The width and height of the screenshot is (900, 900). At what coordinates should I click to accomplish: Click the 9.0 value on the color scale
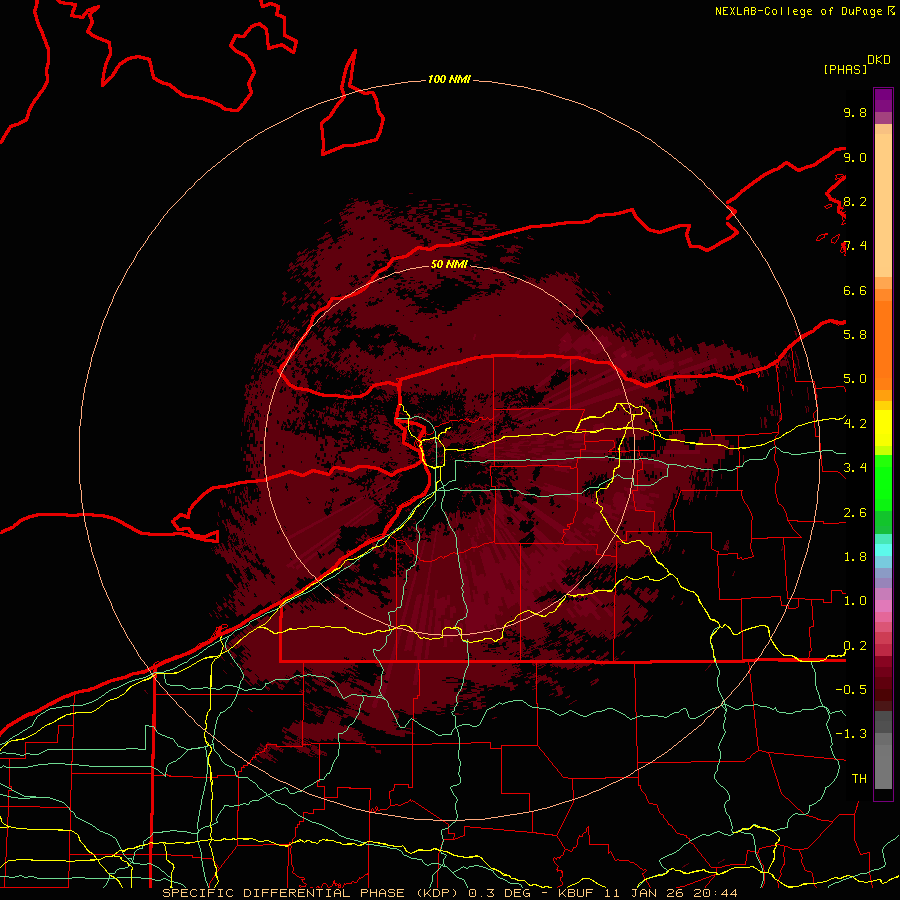coord(855,157)
